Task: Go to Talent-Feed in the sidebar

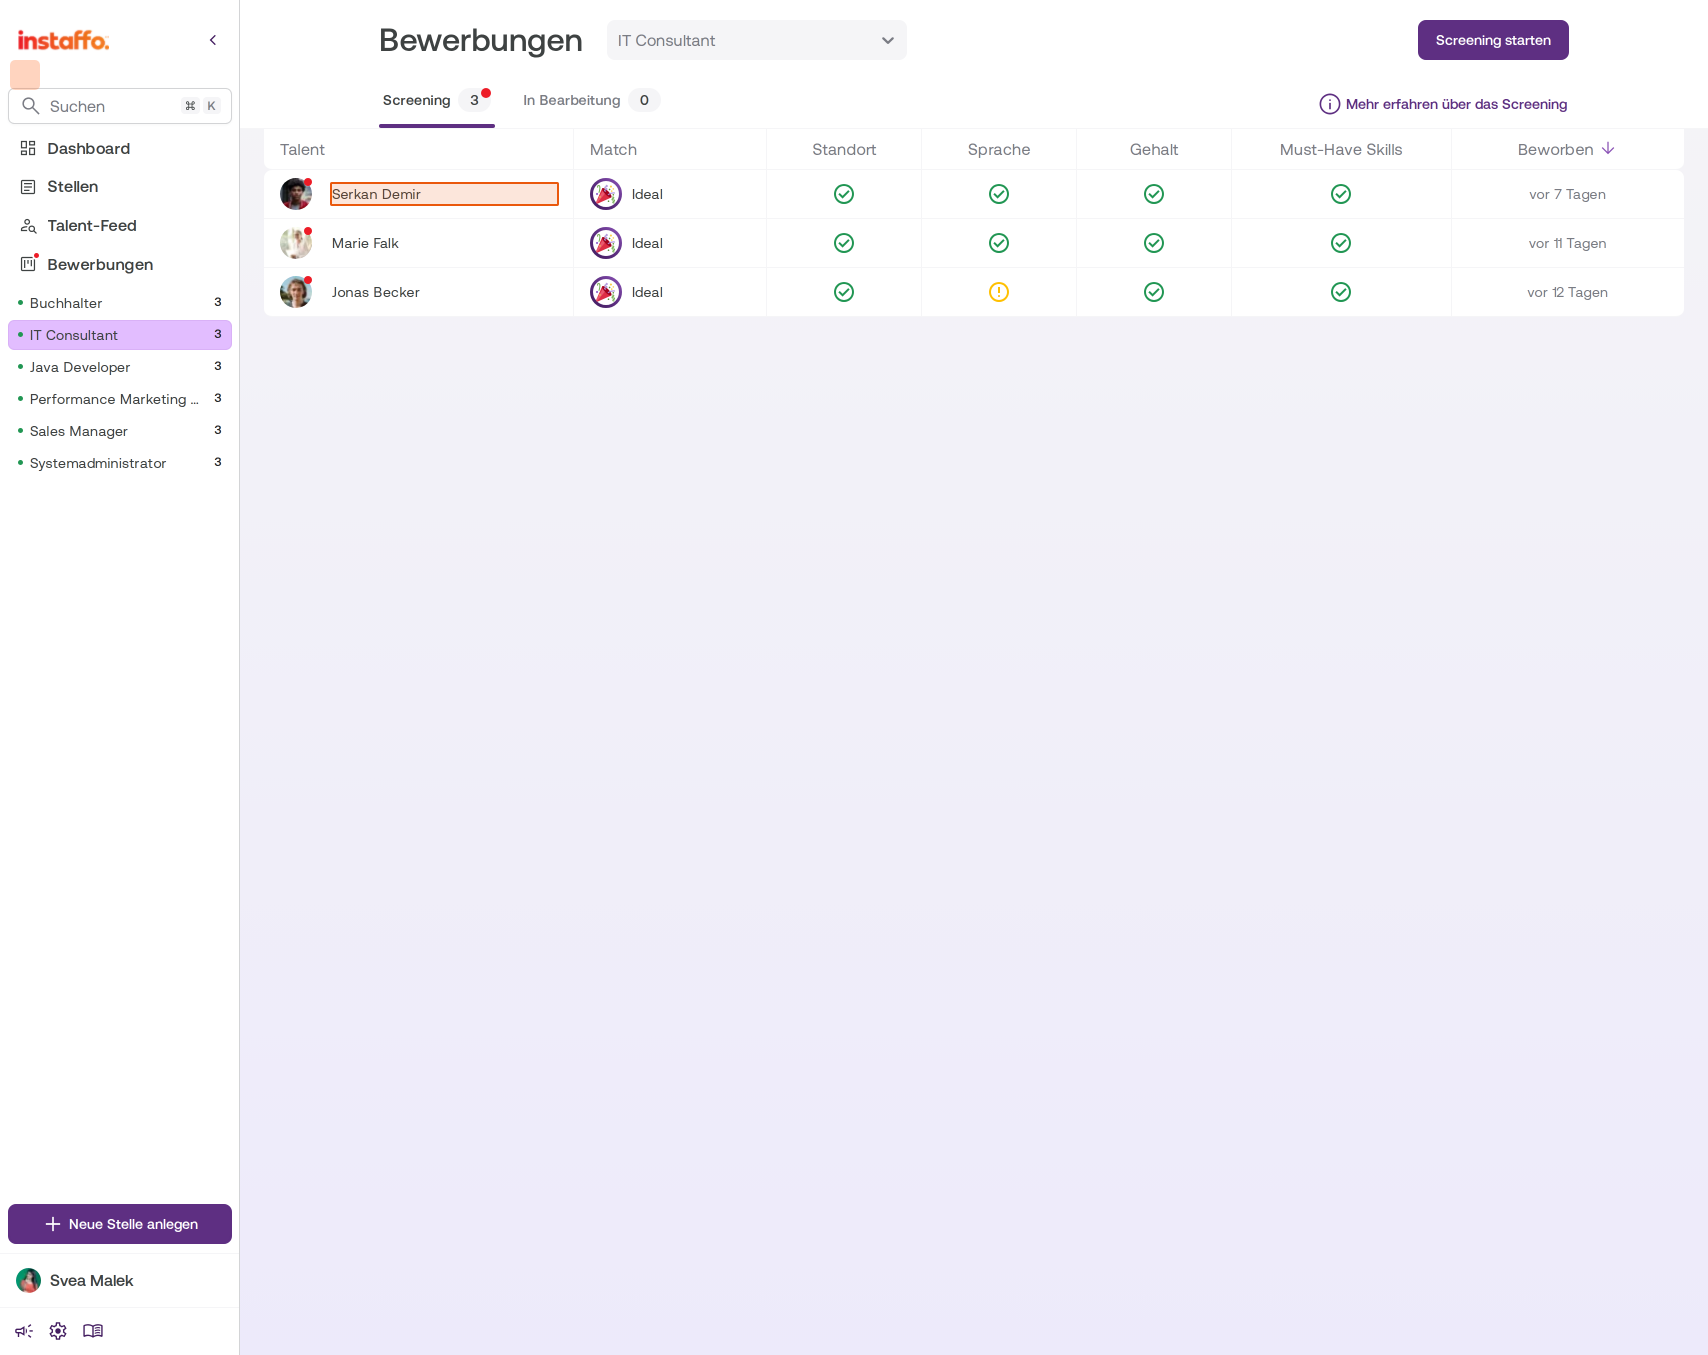Action: (120, 226)
